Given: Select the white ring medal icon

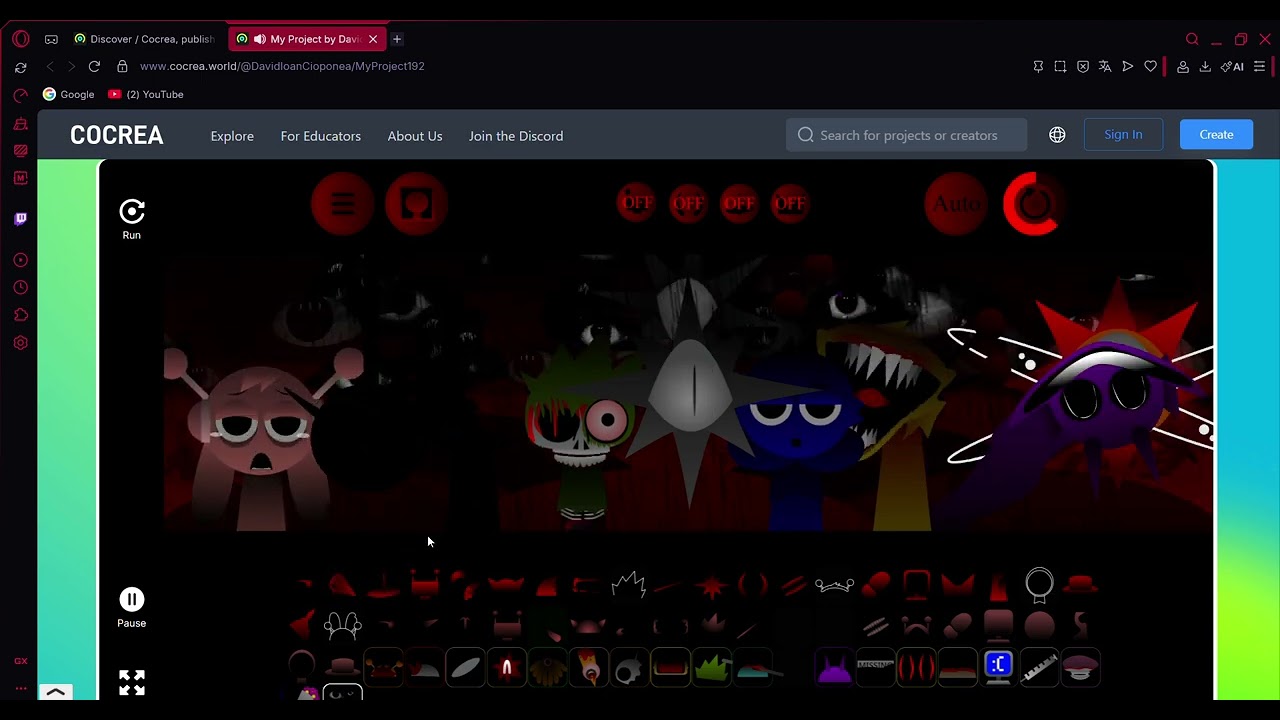Looking at the screenshot, I should (x=1039, y=584).
